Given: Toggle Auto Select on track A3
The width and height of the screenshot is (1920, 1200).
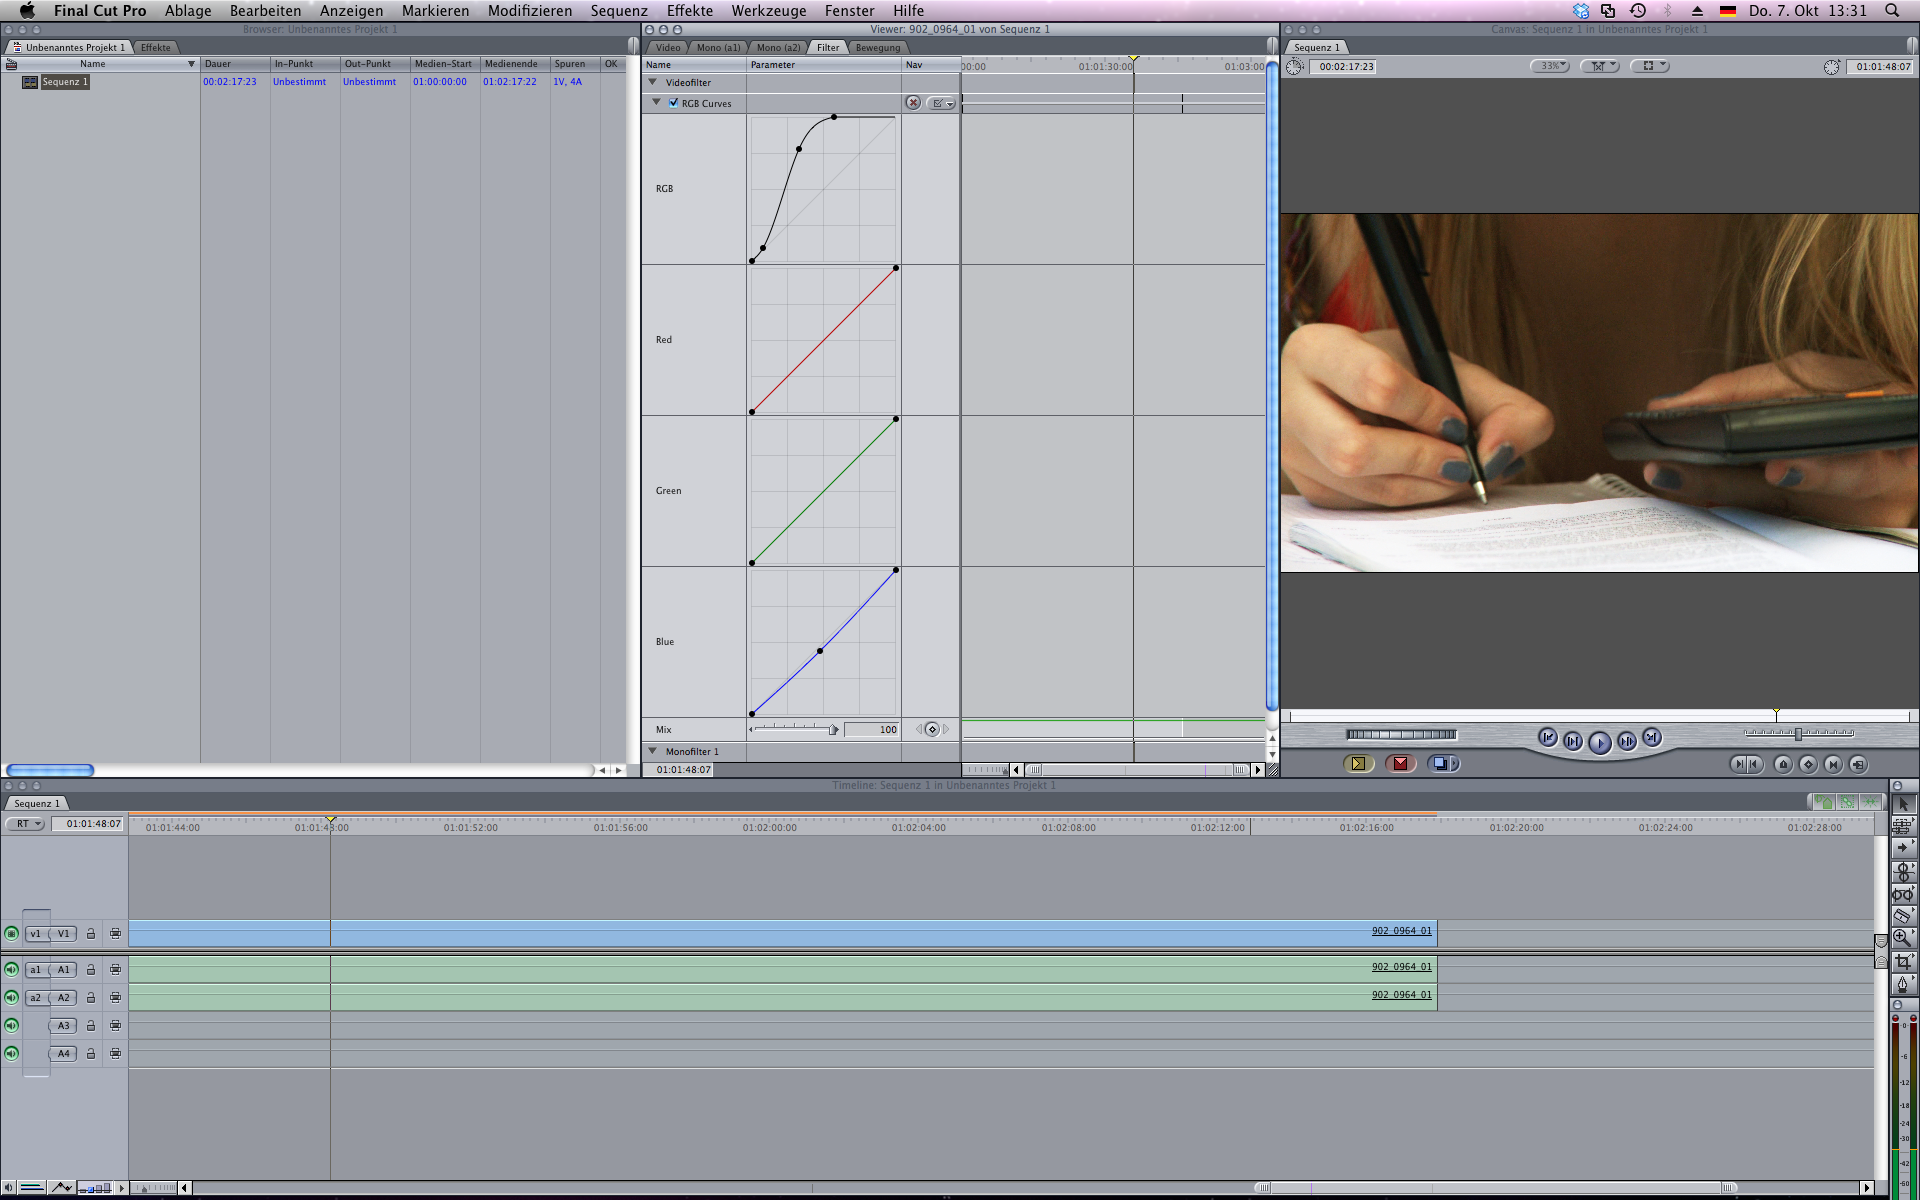Looking at the screenshot, I should coord(116,1026).
